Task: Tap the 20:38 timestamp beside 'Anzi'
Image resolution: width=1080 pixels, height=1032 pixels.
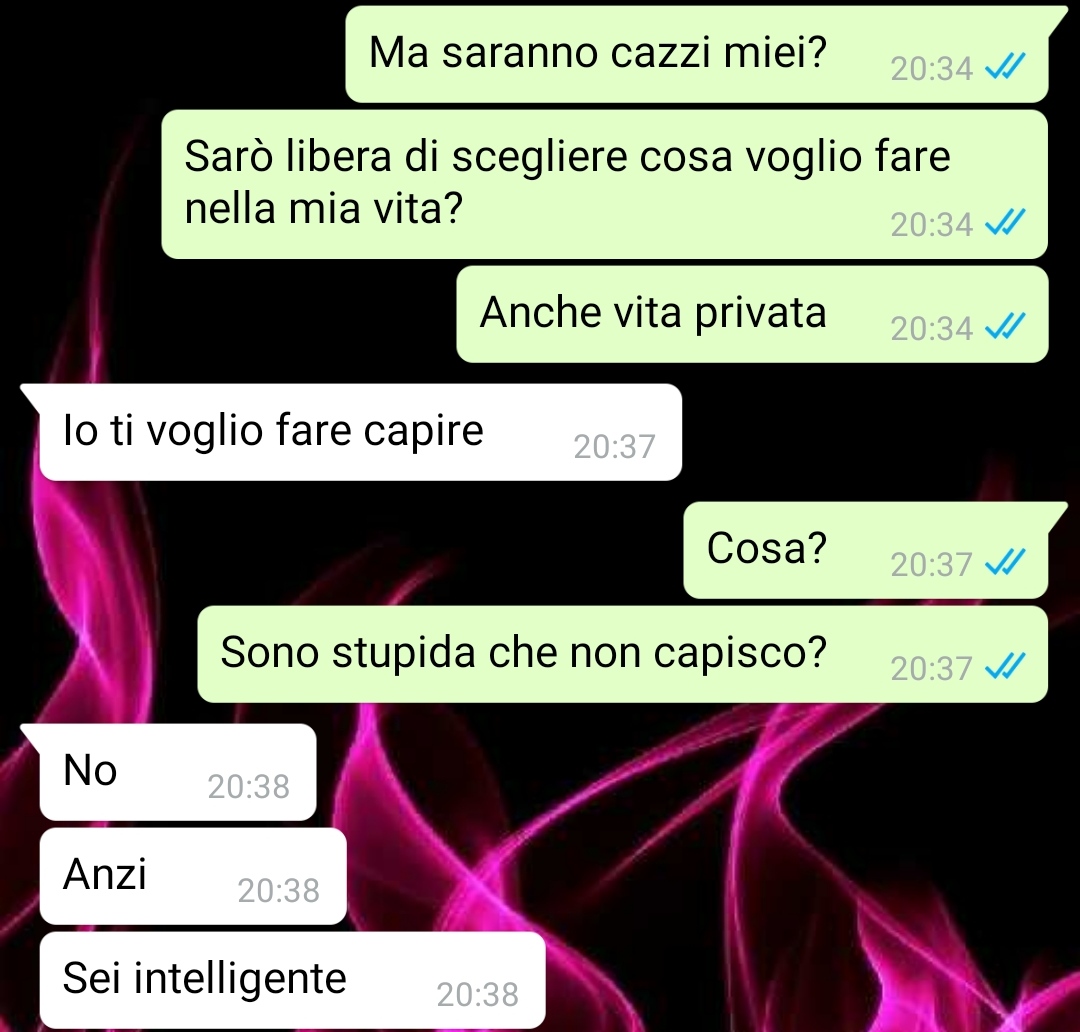Action: pyautogui.click(x=279, y=891)
